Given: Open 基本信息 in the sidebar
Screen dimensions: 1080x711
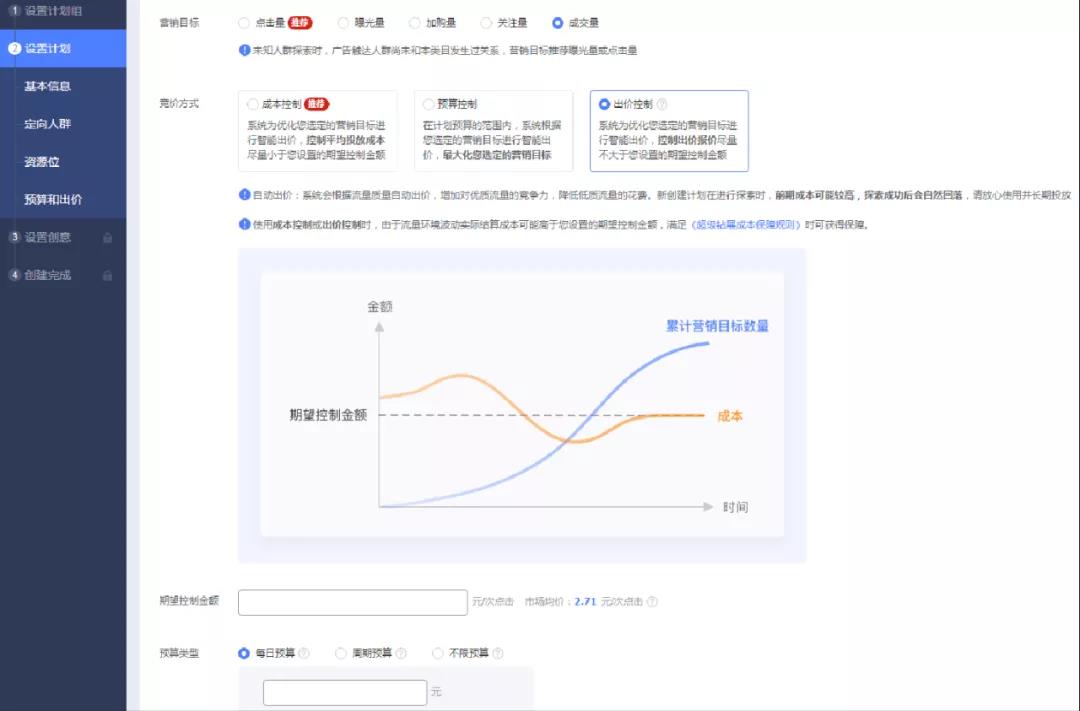Looking at the screenshot, I should click(x=48, y=86).
